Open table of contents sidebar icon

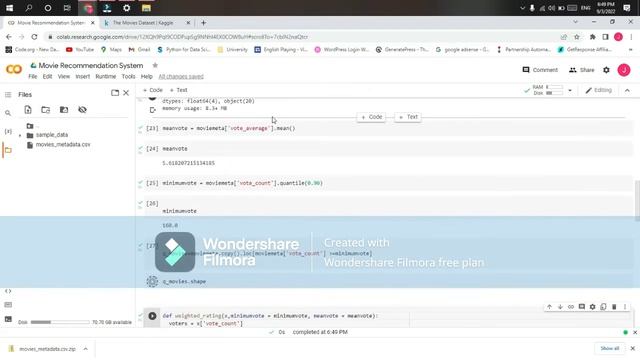[x=8, y=95]
